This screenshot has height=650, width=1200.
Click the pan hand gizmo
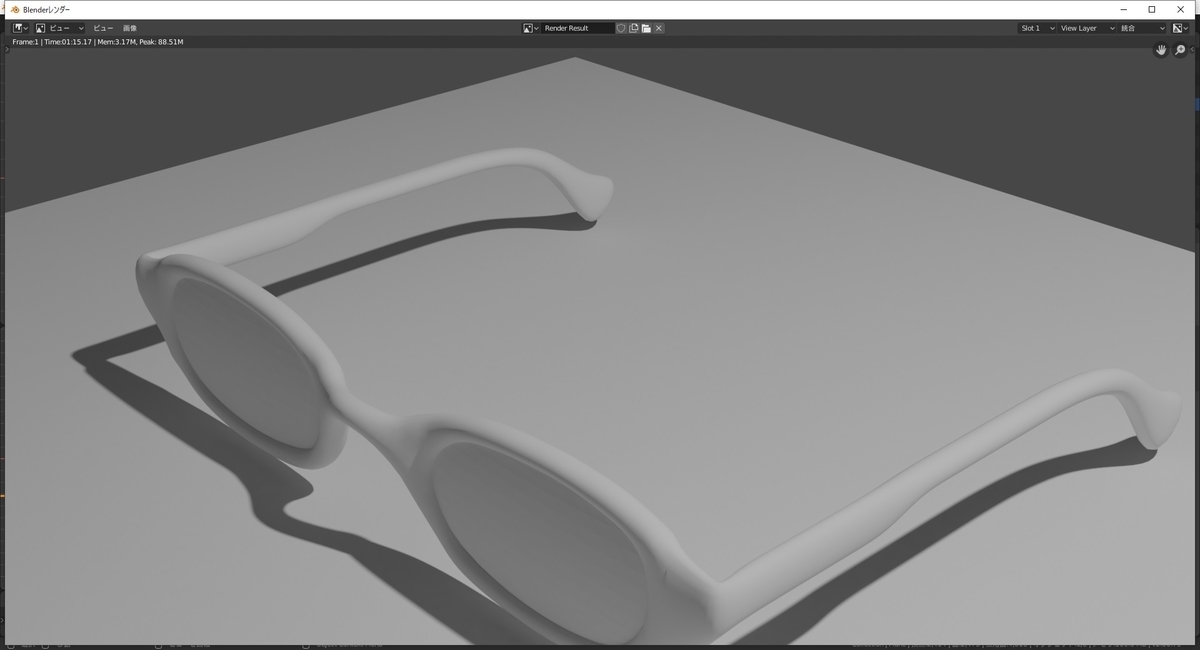(1161, 50)
